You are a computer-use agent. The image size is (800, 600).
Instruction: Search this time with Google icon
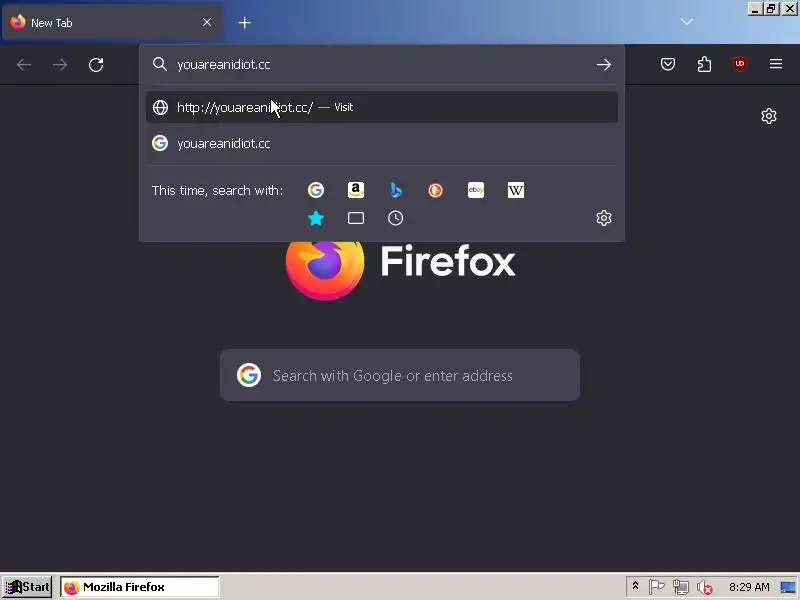point(316,190)
